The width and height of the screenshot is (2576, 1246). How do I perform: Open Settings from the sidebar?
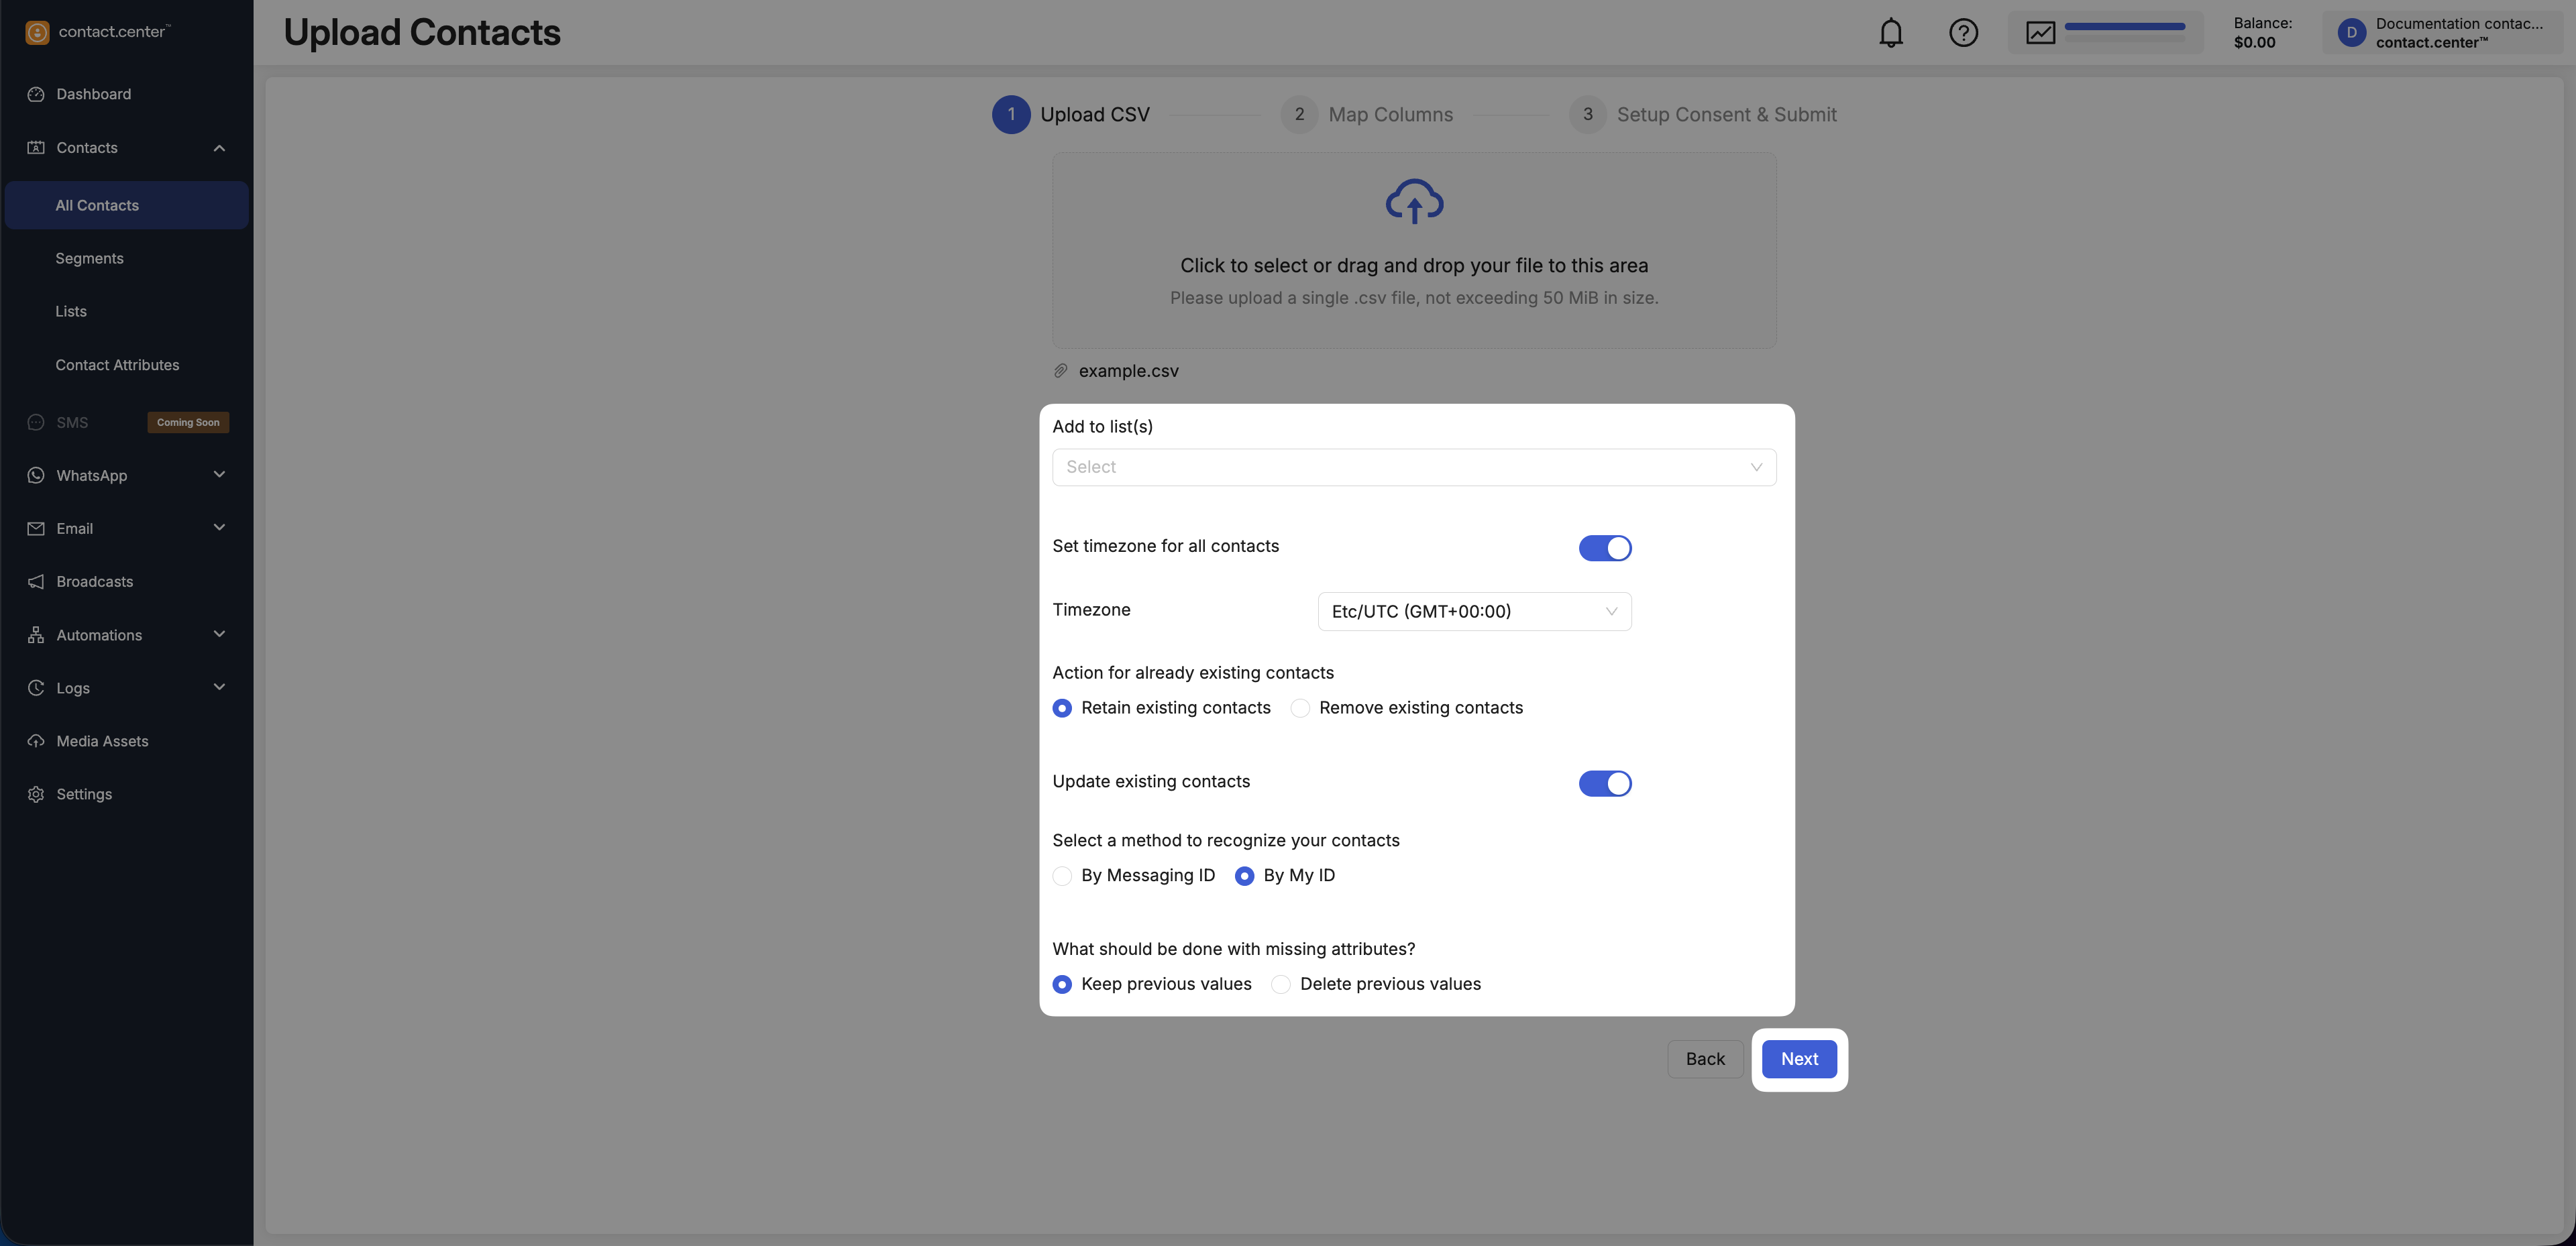84,794
